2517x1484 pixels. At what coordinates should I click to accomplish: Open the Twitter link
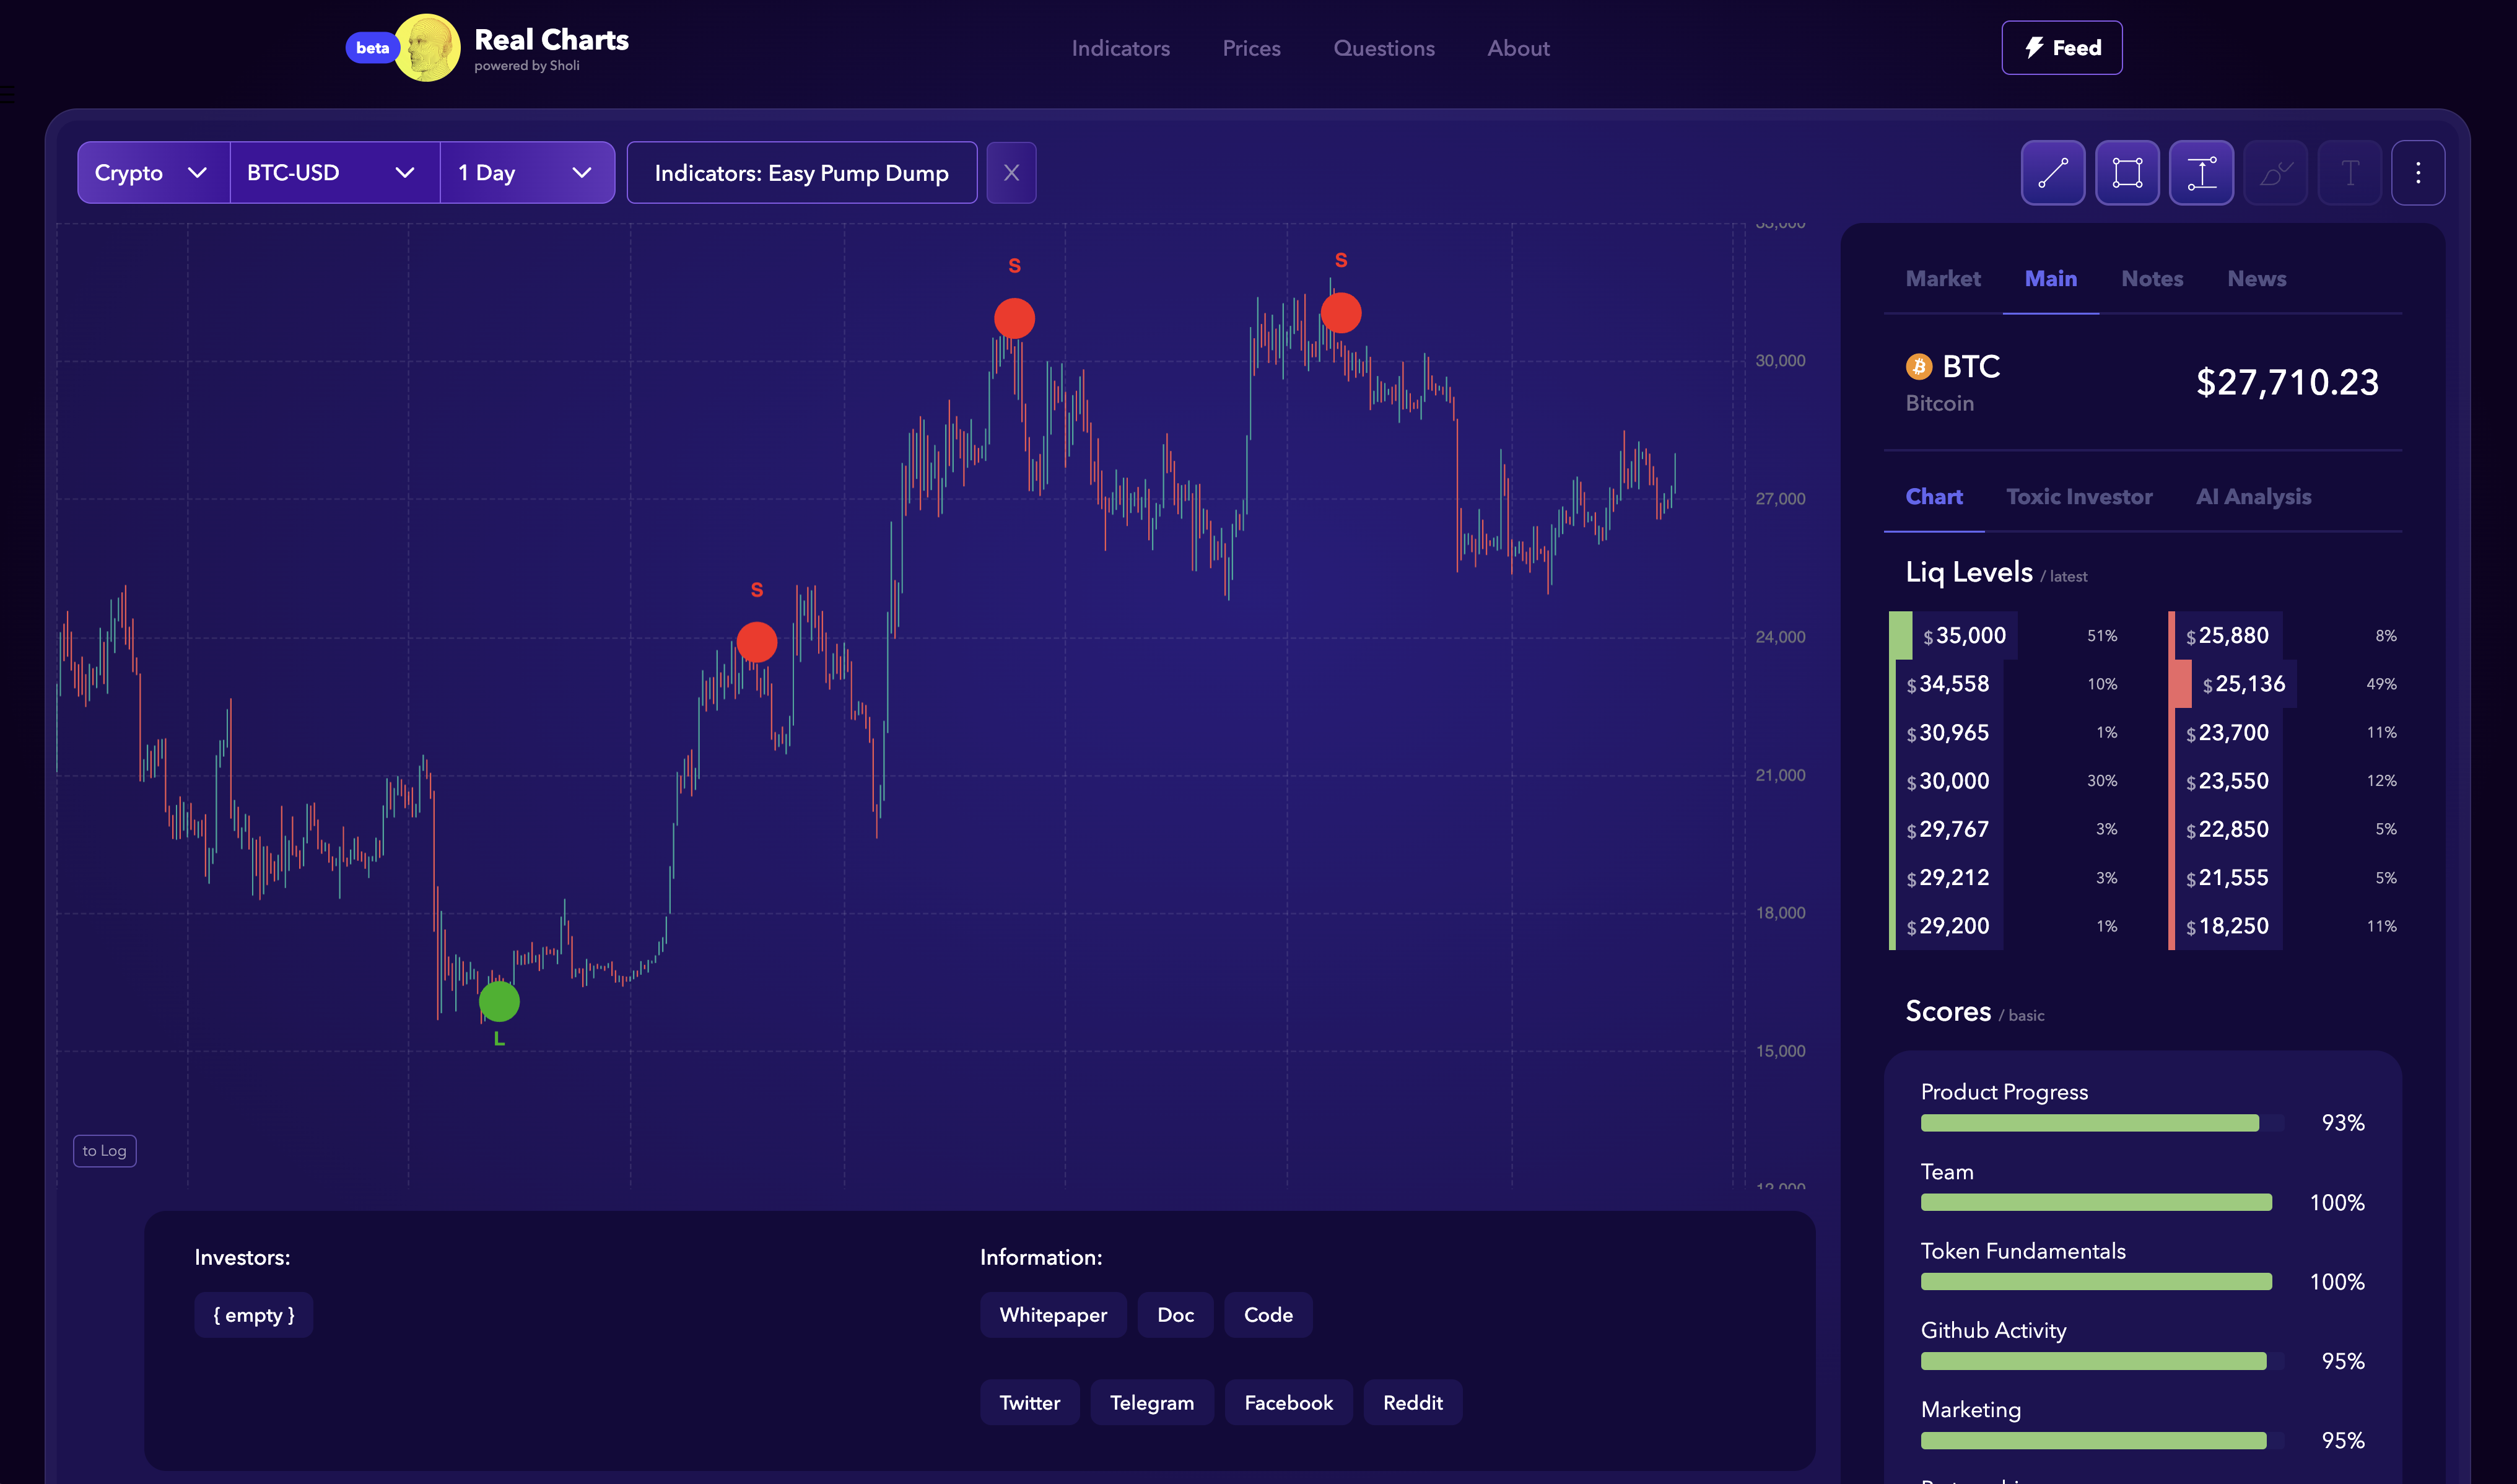(x=1029, y=1403)
